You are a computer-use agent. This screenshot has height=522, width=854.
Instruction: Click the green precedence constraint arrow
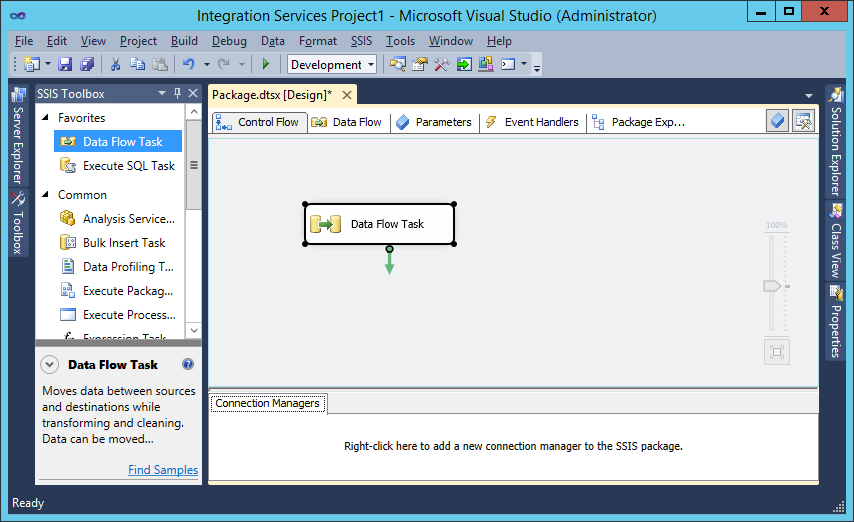click(x=389, y=262)
